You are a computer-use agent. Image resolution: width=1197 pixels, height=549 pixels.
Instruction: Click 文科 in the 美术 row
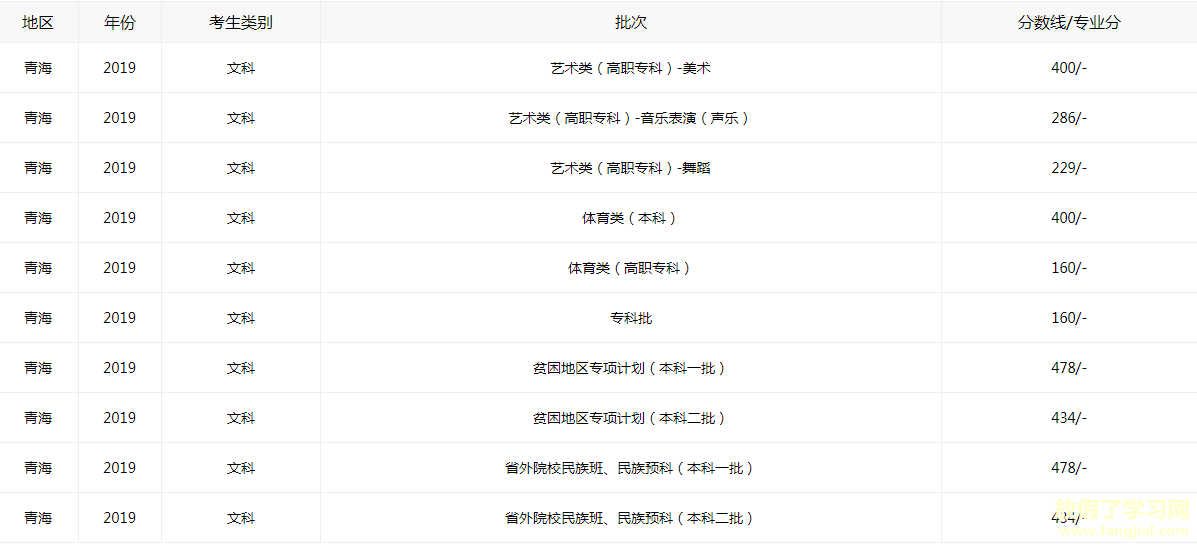pos(240,68)
